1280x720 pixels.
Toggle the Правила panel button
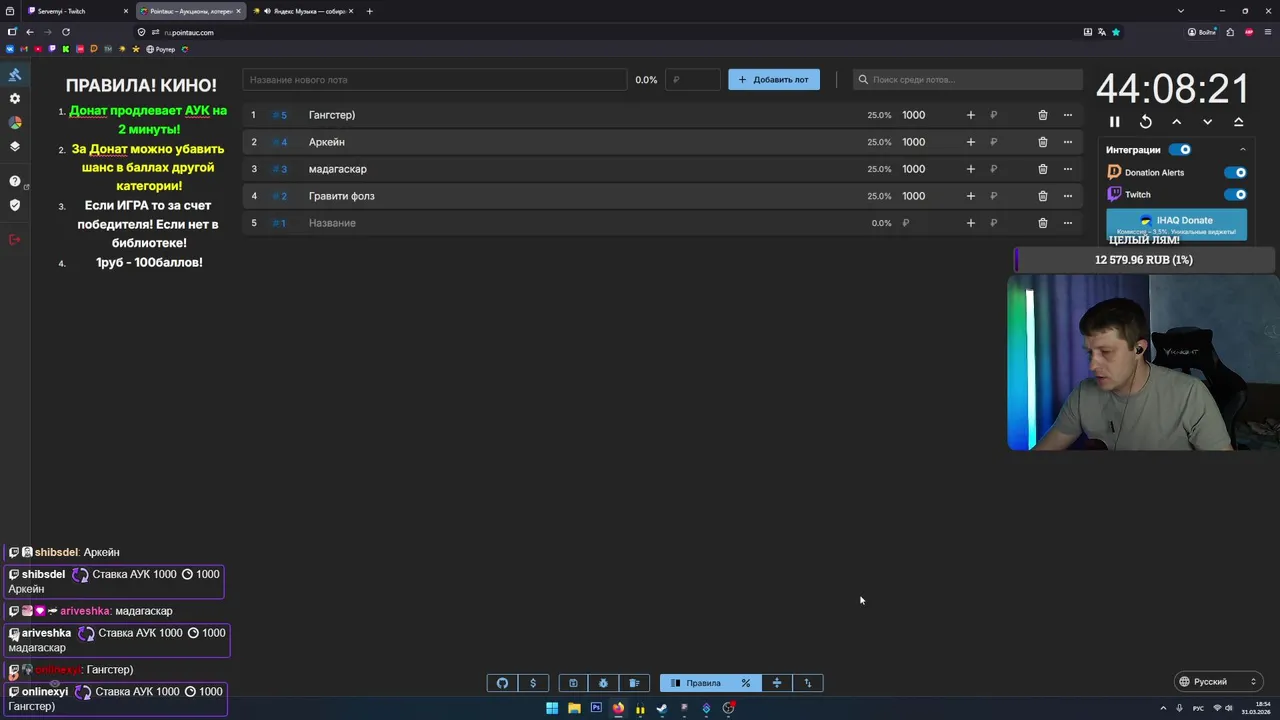click(x=696, y=683)
